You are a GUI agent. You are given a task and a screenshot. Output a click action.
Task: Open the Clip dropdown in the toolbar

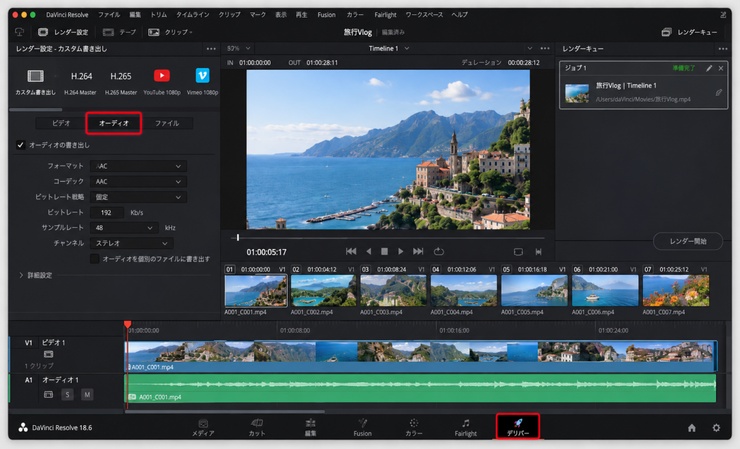click(x=170, y=32)
